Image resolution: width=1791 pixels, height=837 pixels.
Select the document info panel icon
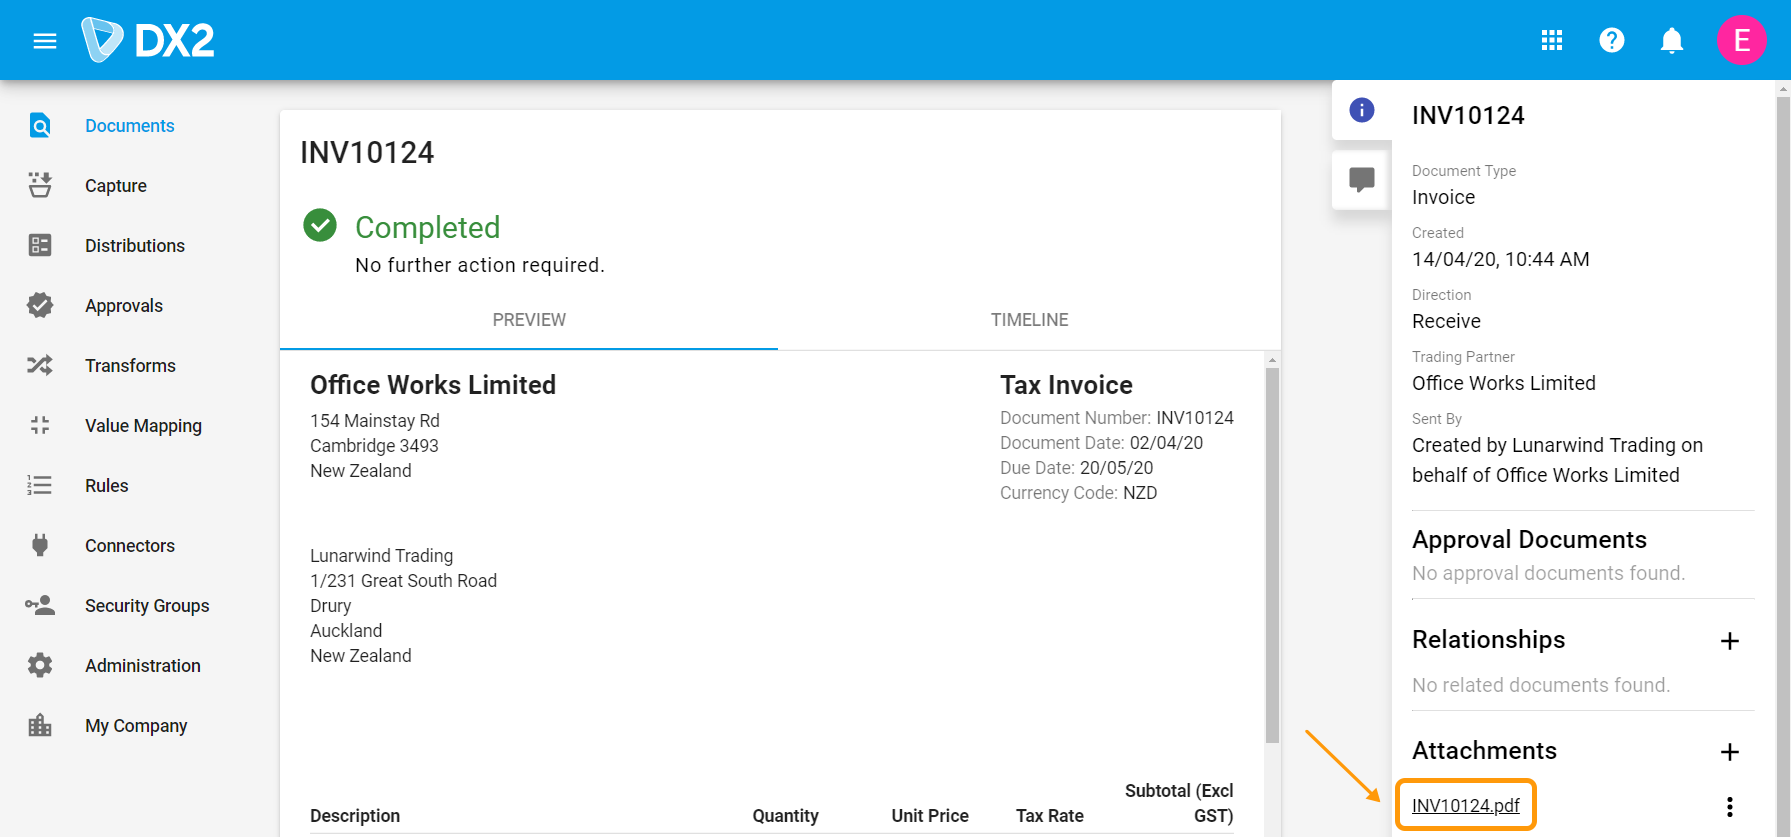click(x=1361, y=110)
